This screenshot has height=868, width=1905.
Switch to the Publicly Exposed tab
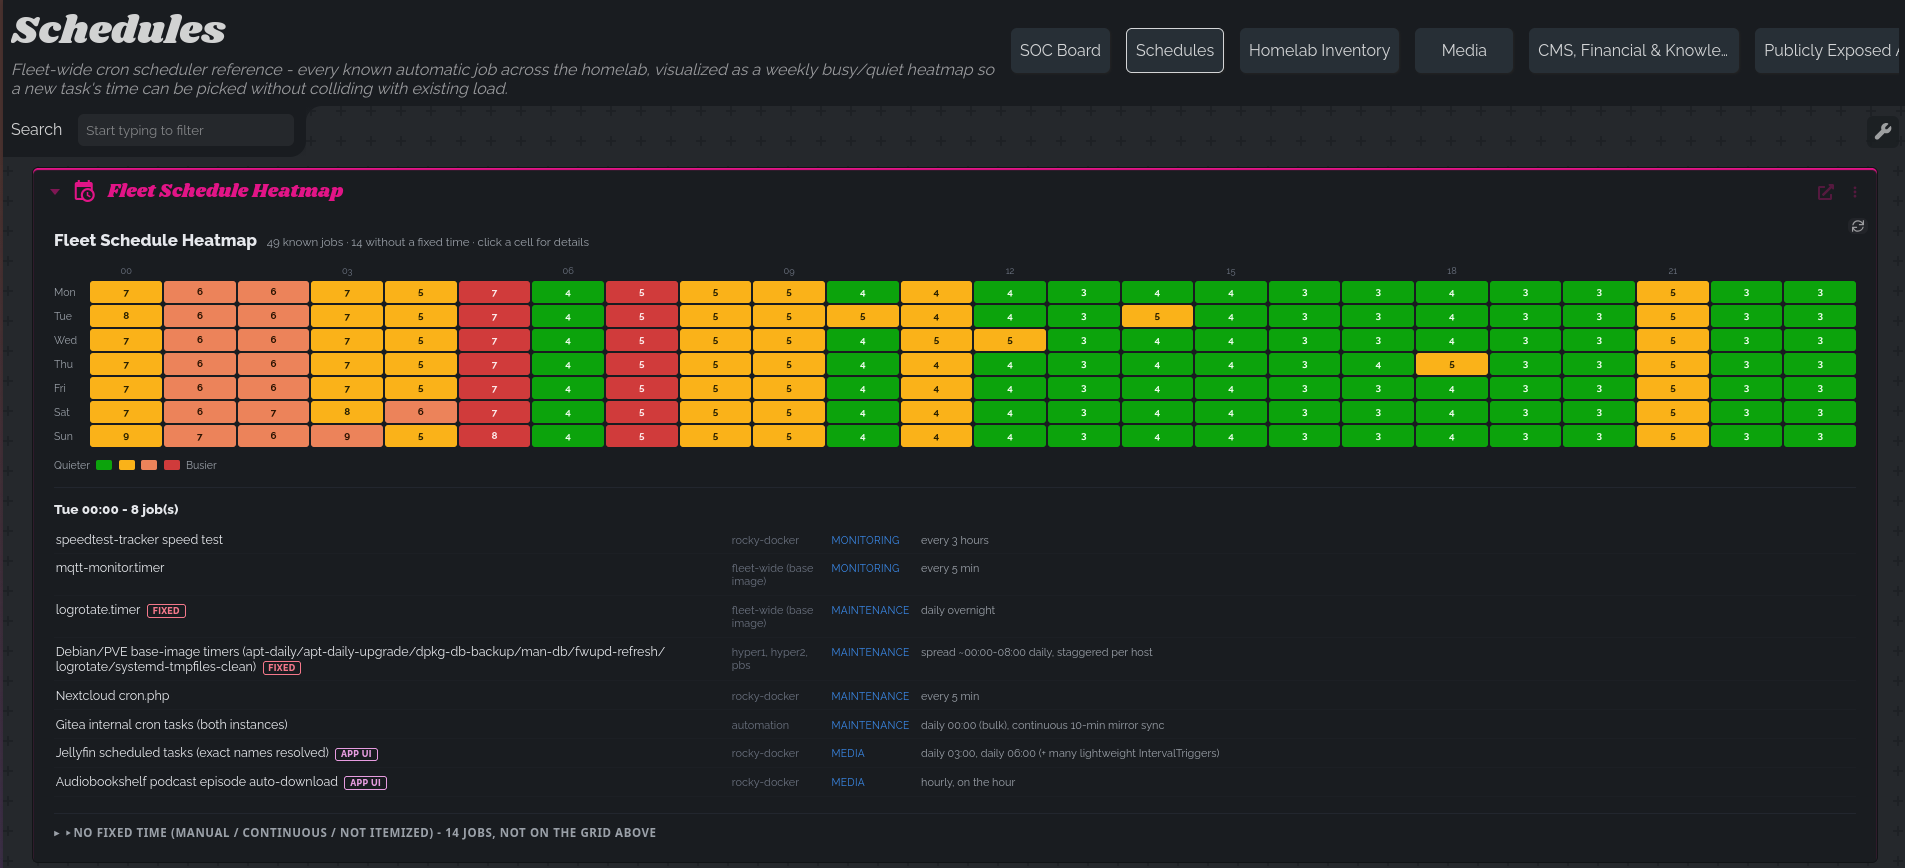point(1829,50)
